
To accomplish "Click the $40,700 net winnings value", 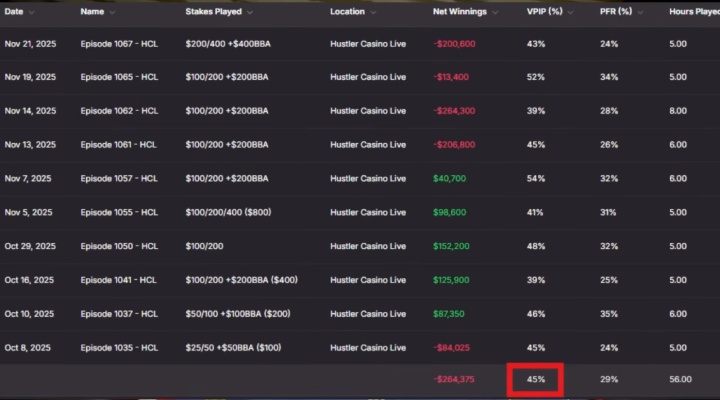I will (451, 179).
